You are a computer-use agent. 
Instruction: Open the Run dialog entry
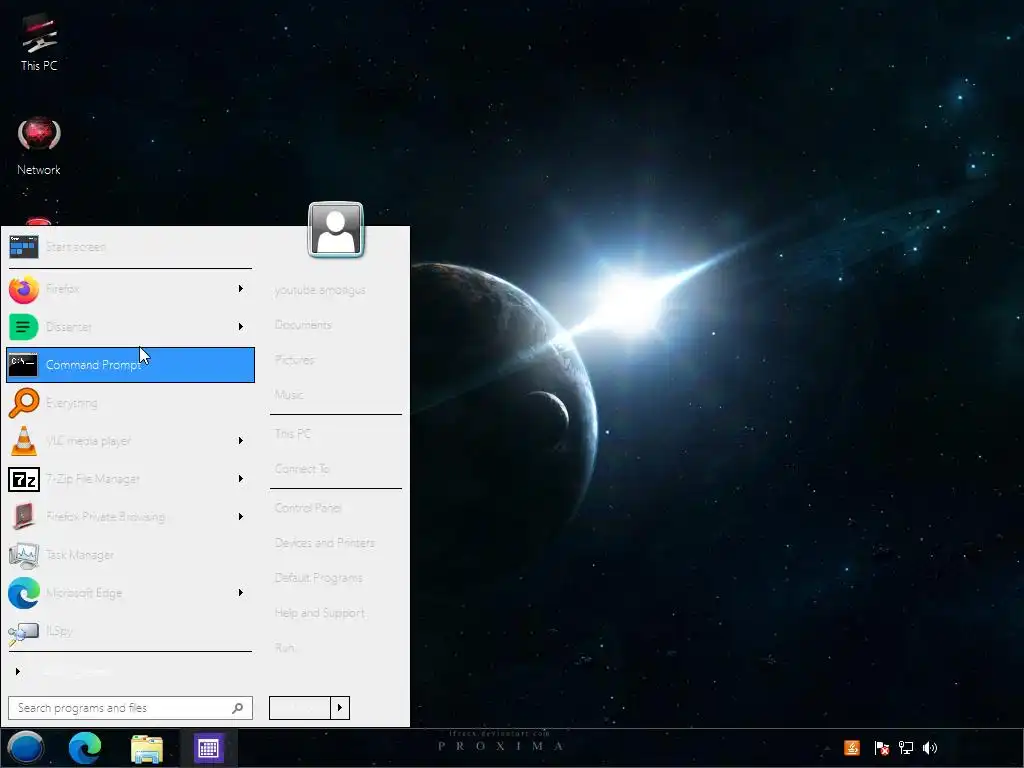(x=285, y=648)
